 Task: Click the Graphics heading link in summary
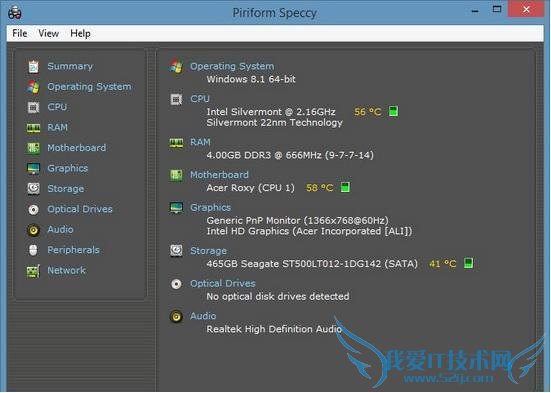point(210,207)
